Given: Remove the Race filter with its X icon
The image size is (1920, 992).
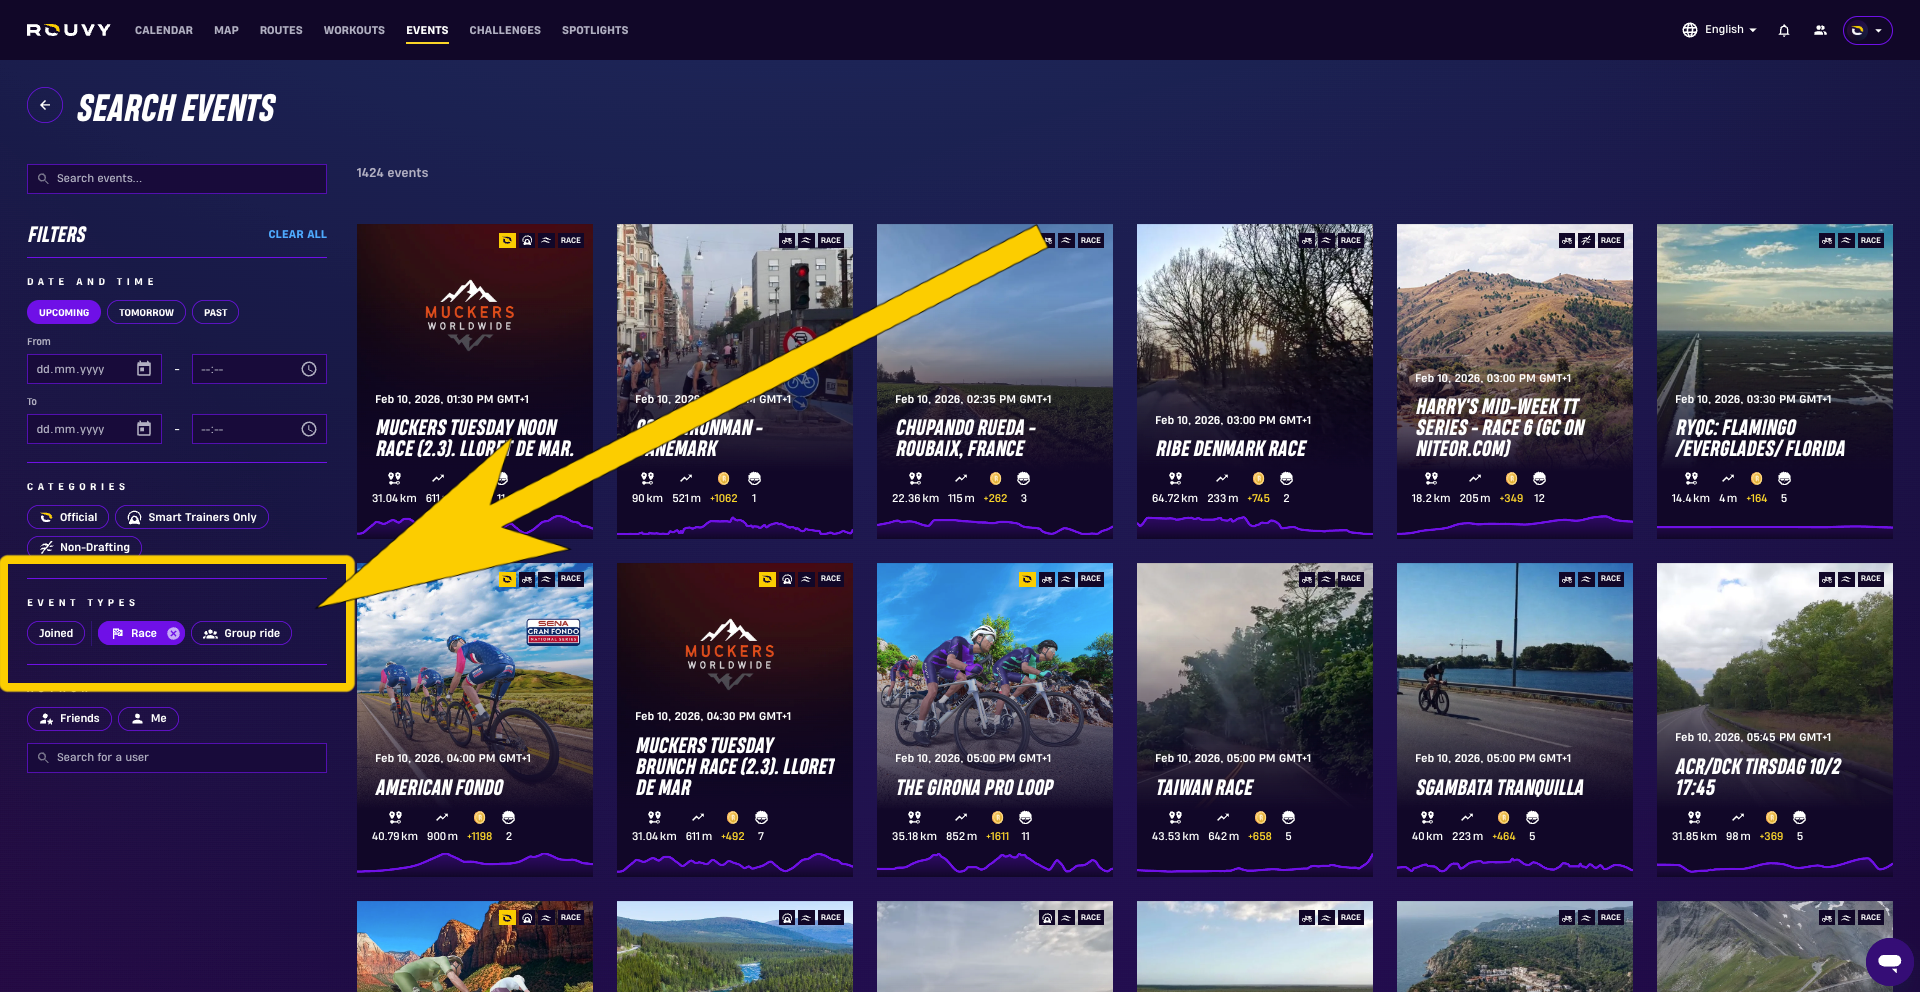Looking at the screenshot, I should point(173,633).
